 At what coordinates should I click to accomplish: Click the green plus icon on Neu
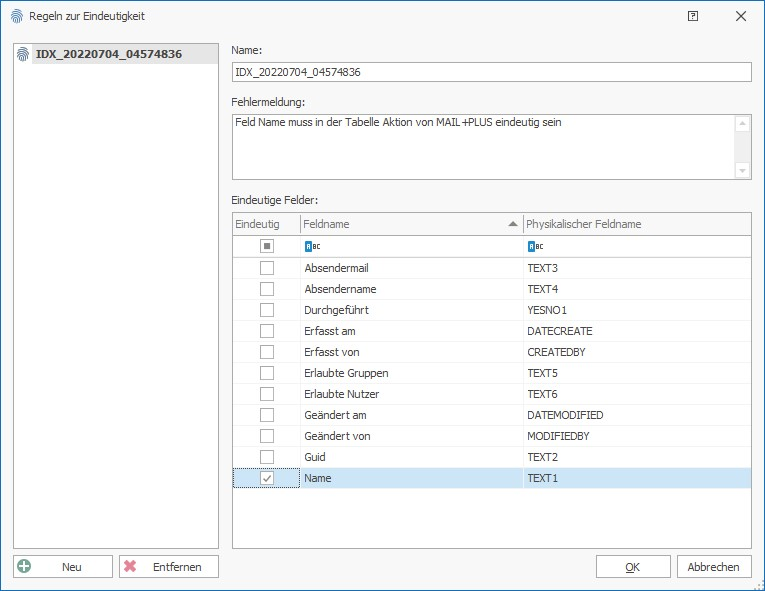coord(24,566)
